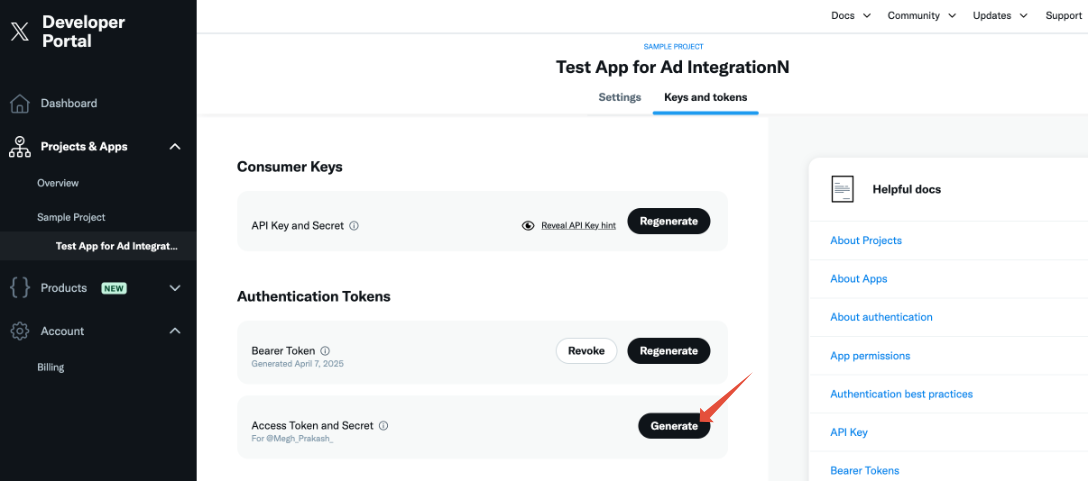Open the Support menu in top navigation
The height and width of the screenshot is (481, 1088).
pos(1064,15)
